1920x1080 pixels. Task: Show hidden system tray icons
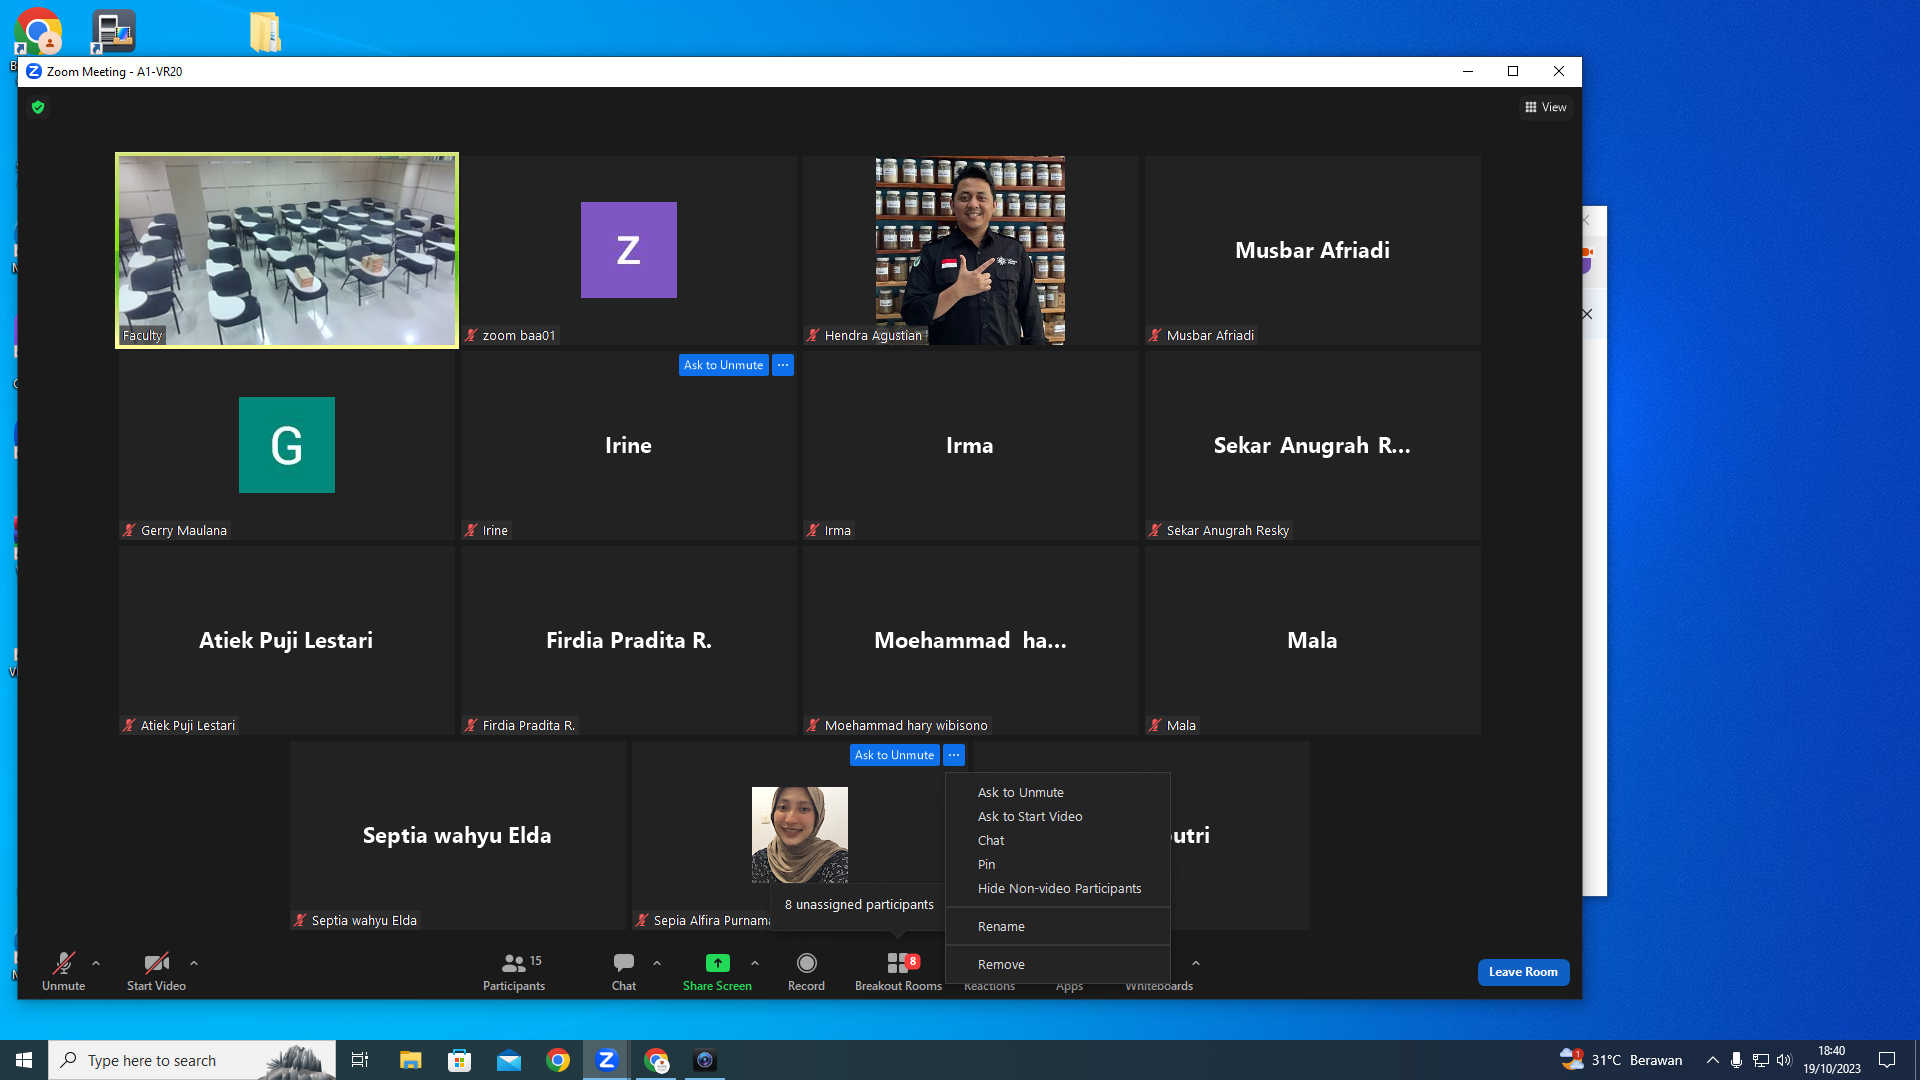(x=1713, y=1060)
